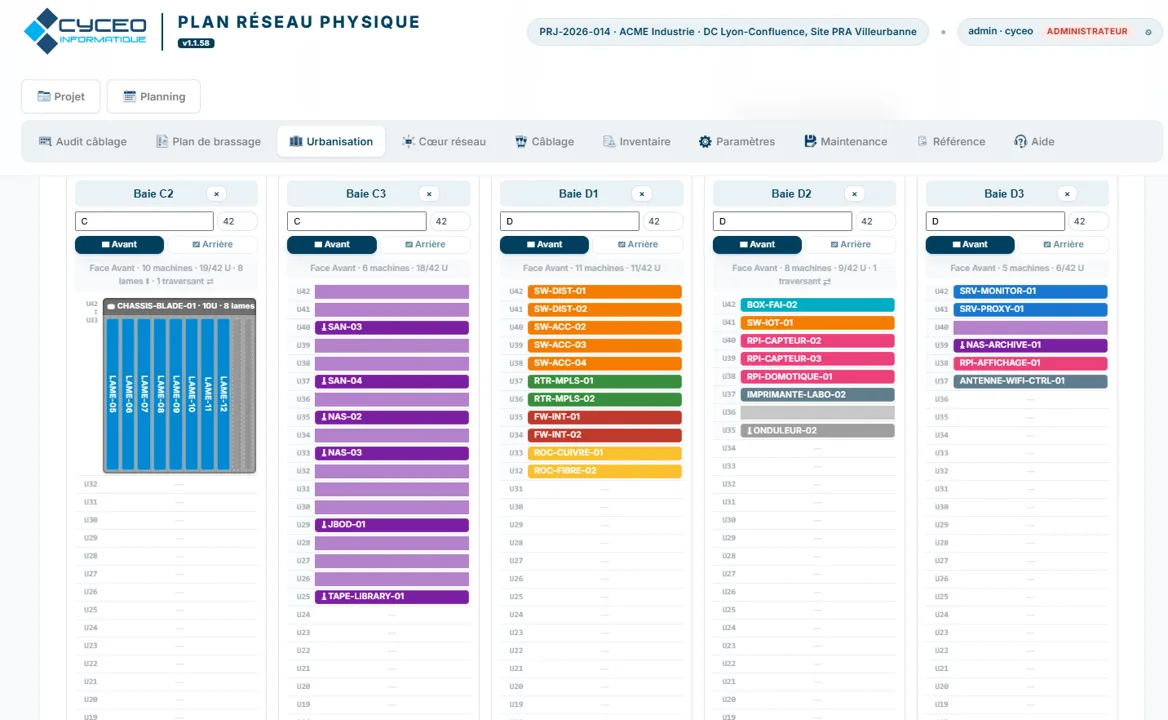Open the Planning button
The width and height of the screenshot is (1168, 720).
coord(153,97)
